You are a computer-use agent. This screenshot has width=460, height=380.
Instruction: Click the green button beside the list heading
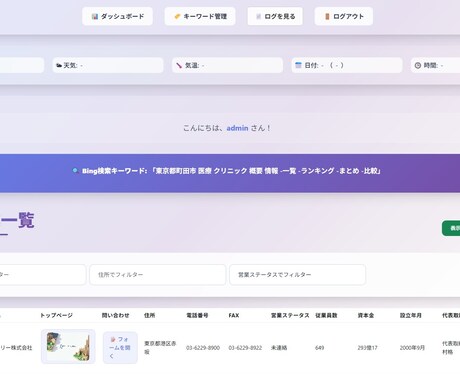tap(451, 228)
